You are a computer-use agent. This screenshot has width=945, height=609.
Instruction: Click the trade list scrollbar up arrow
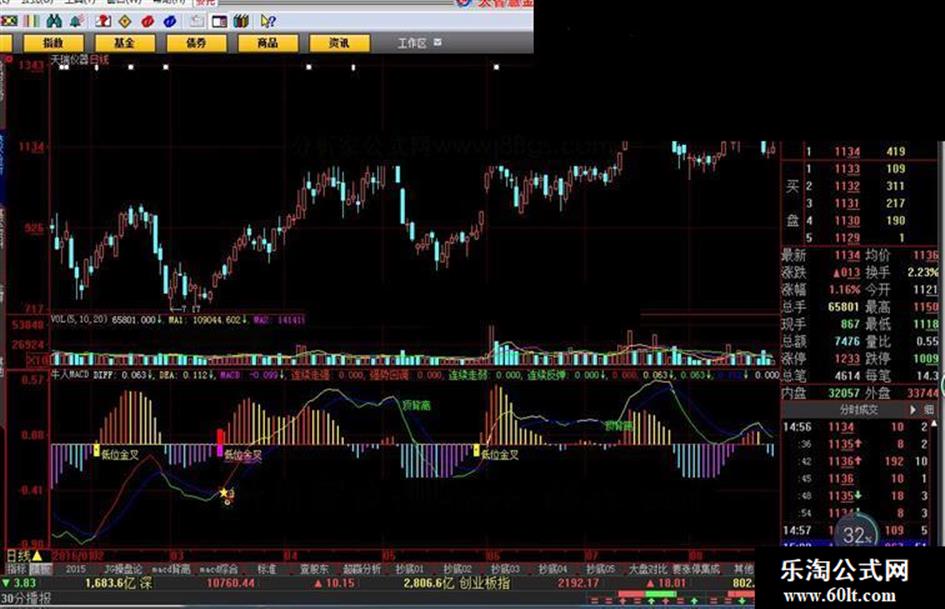coord(935,424)
